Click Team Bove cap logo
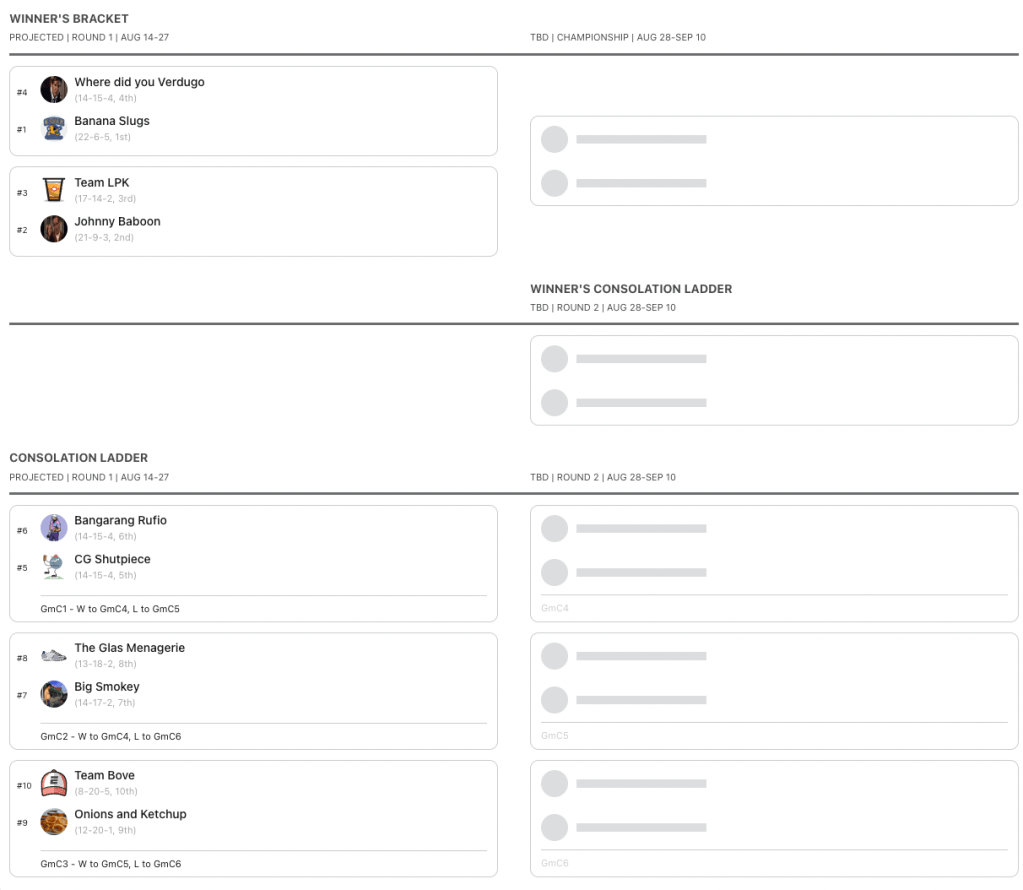The width and height of the screenshot is (1023, 890). 54,783
